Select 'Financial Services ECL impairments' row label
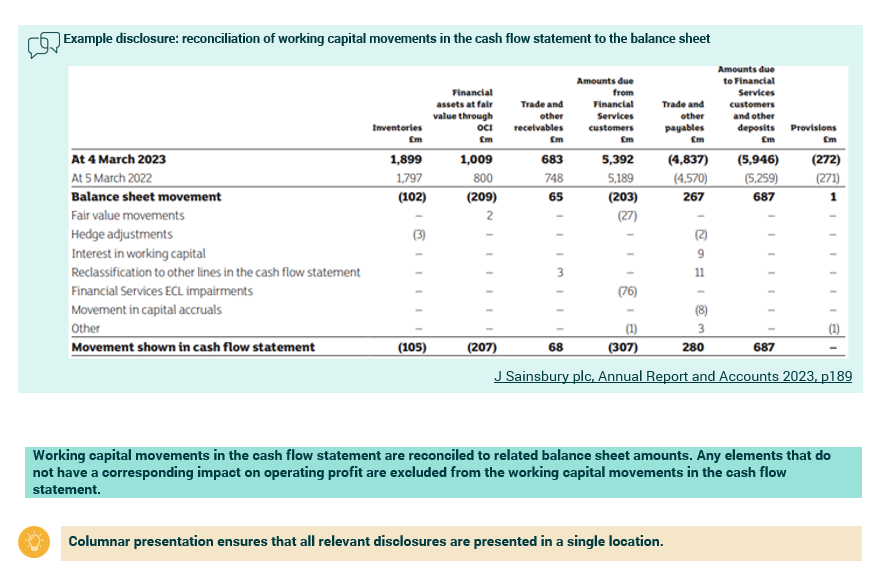Viewport: 892px width, 582px height. pyautogui.click(x=162, y=291)
